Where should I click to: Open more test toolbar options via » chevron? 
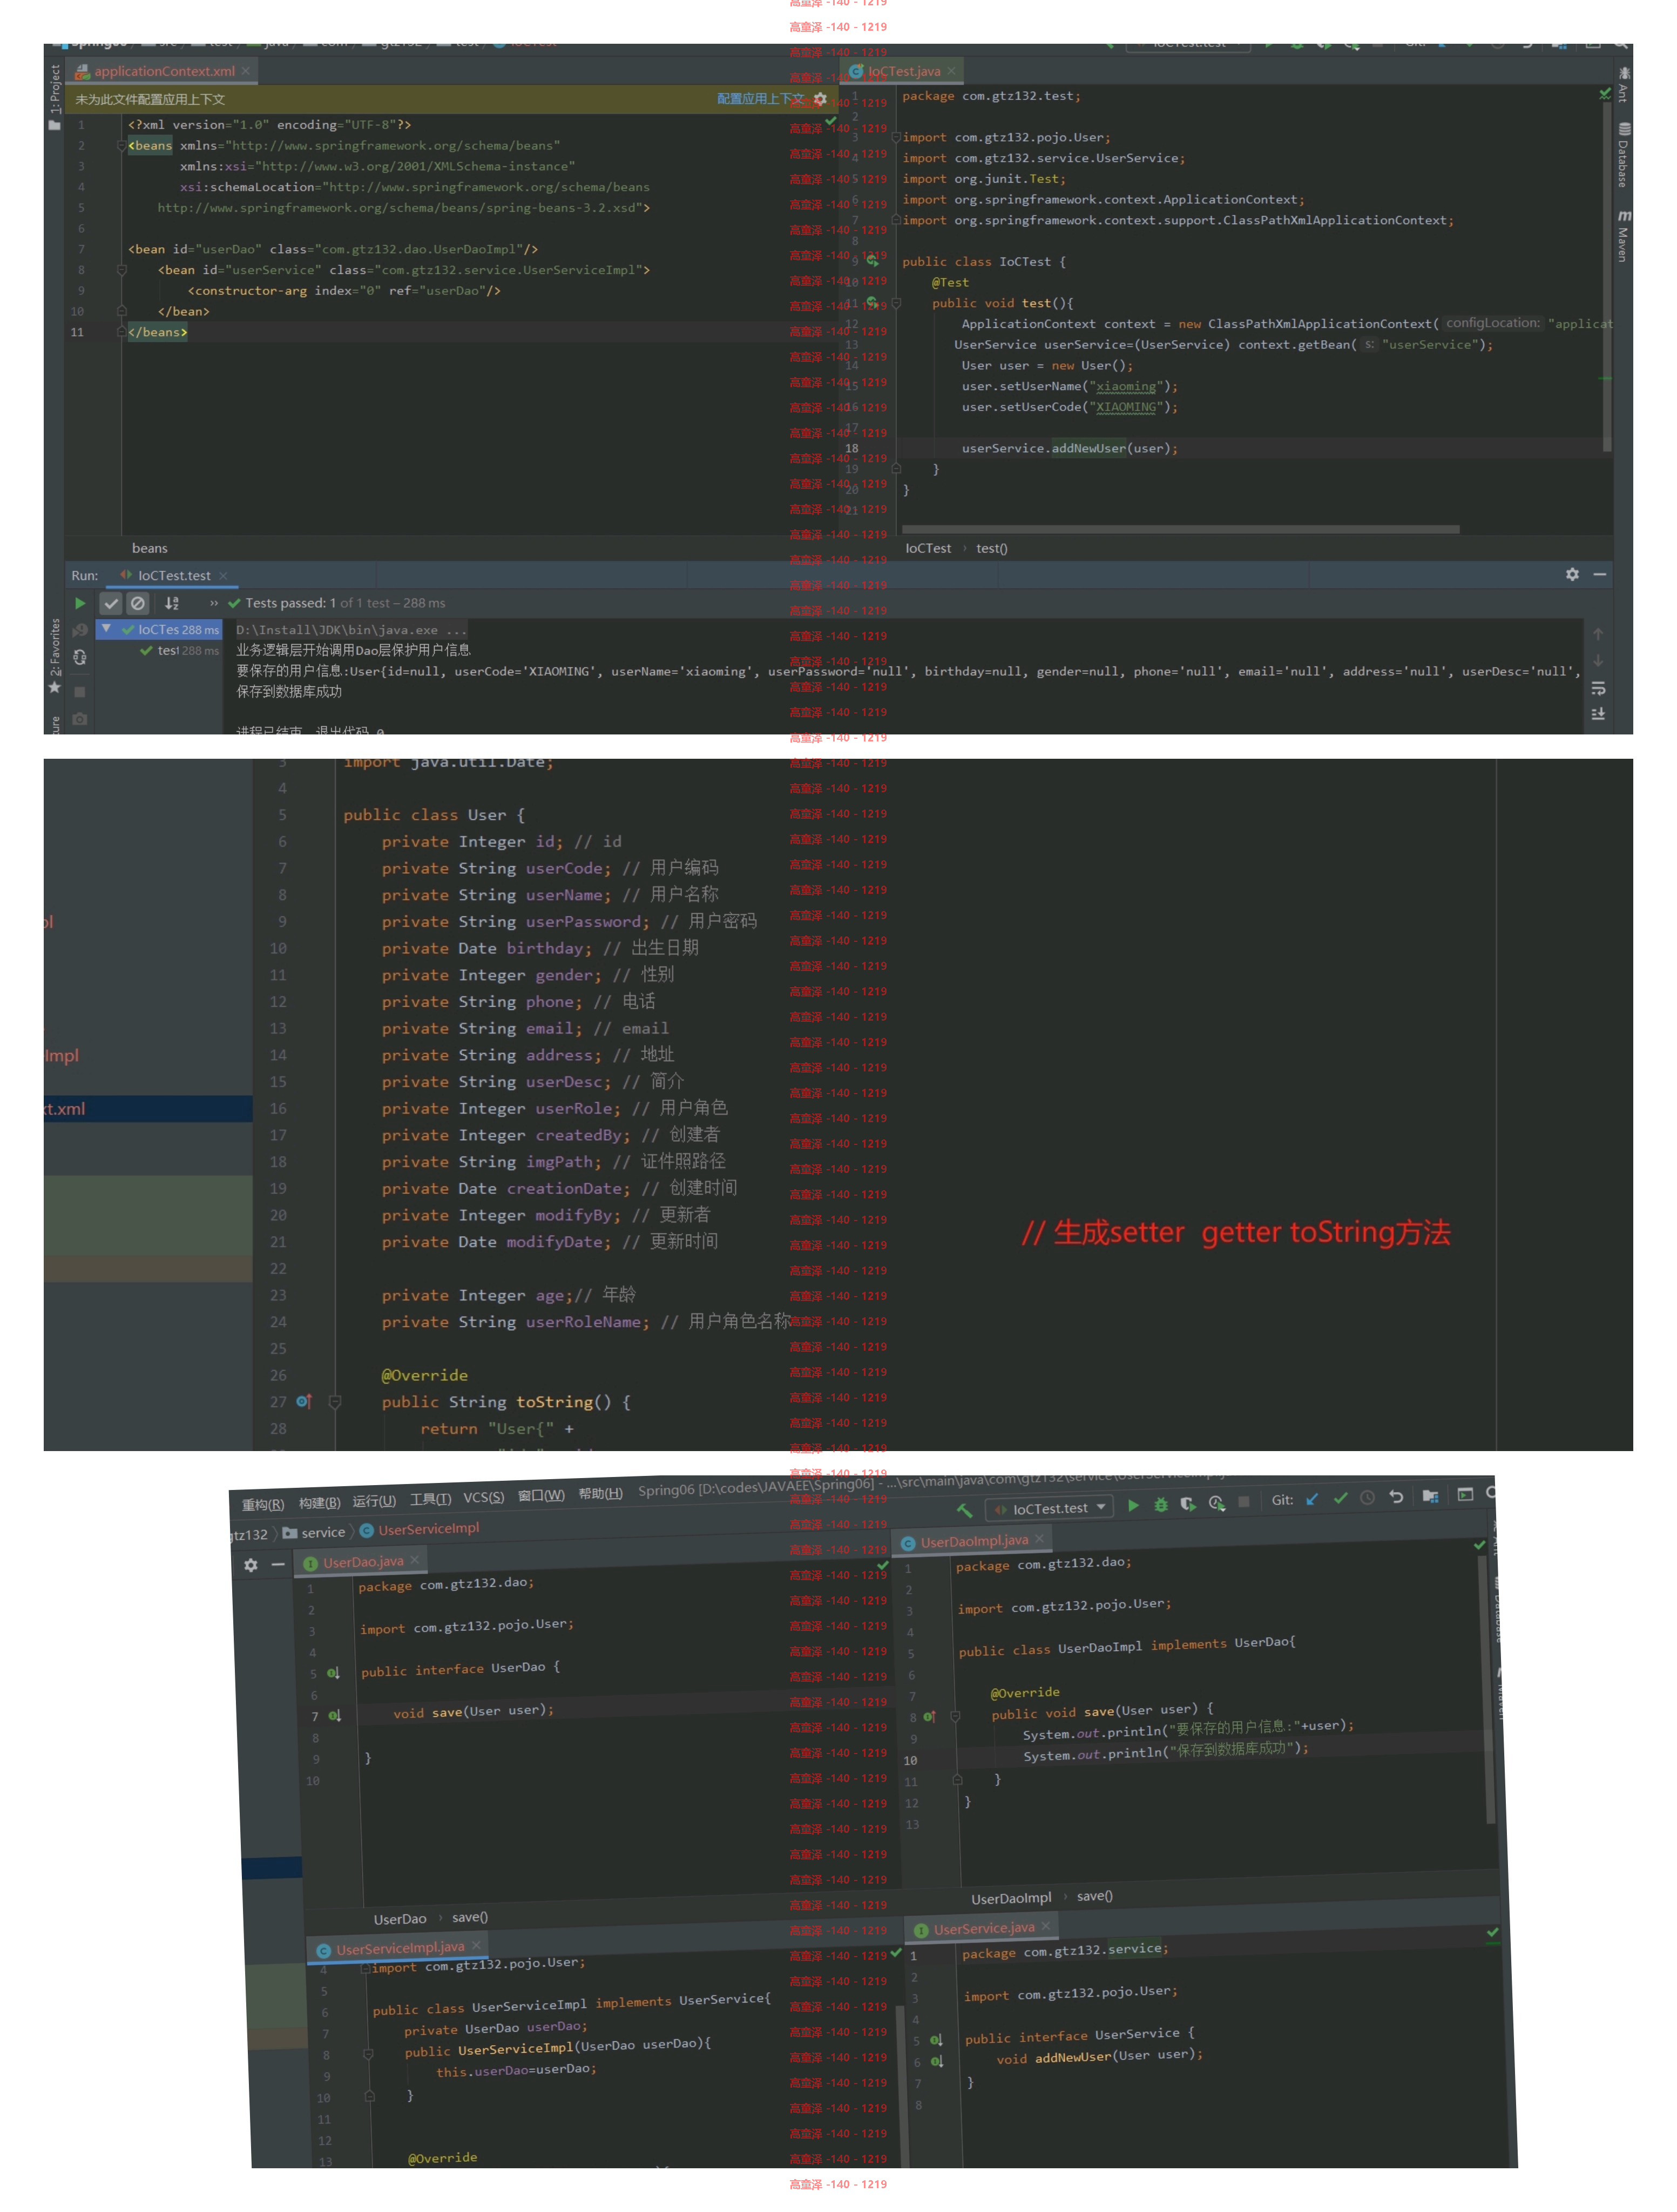pyautogui.click(x=213, y=603)
